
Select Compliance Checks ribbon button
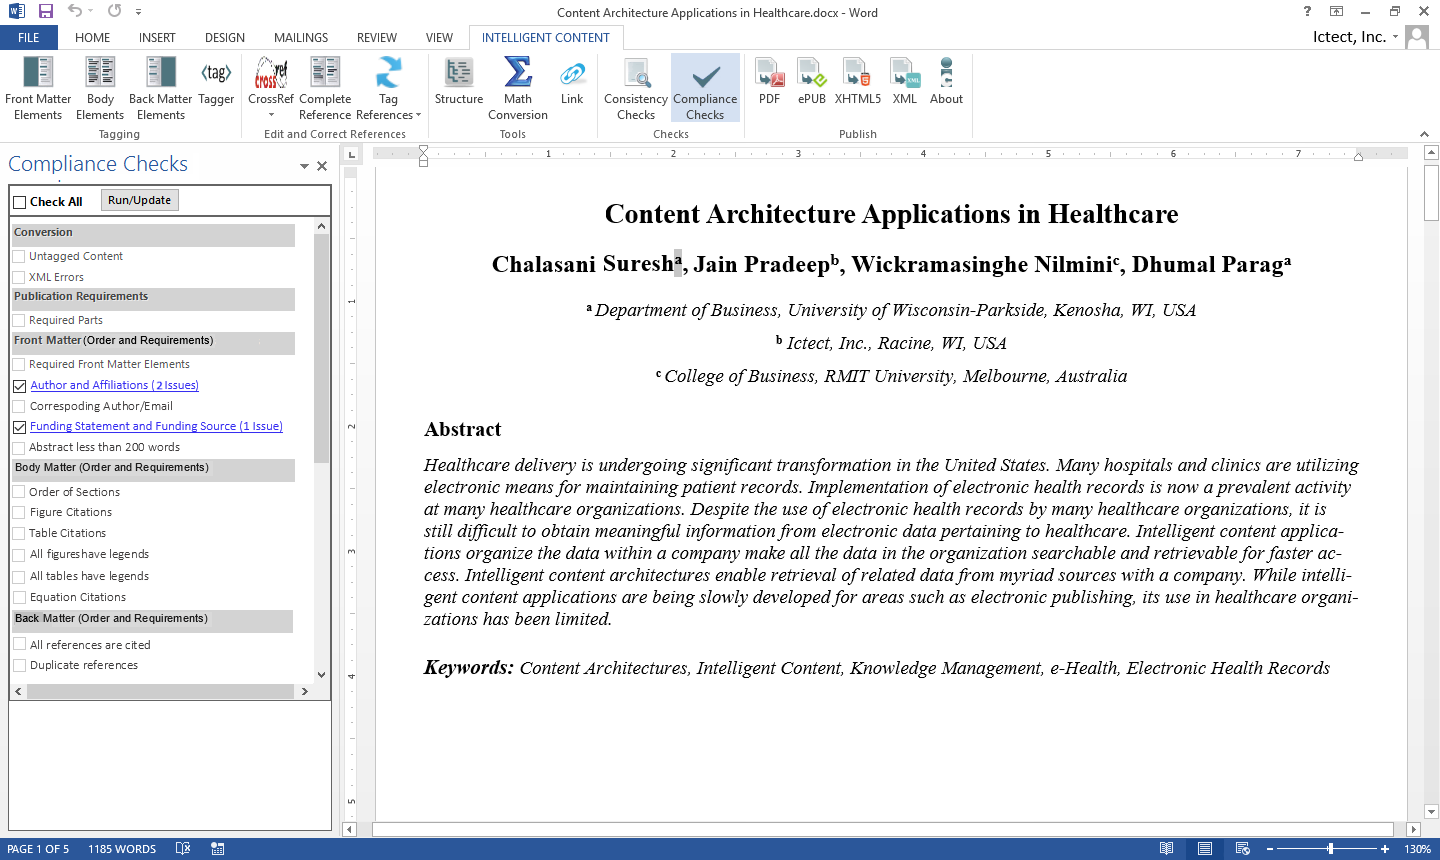[x=705, y=88]
